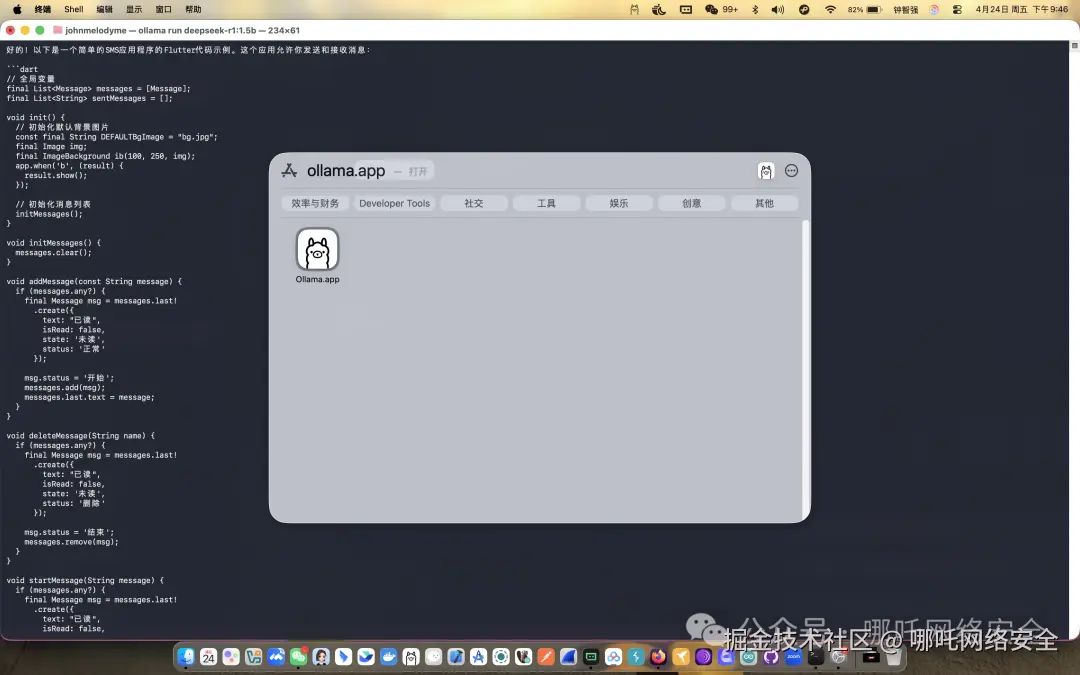The height and width of the screenshot is (675, 1080).
Task: Open Finder from the Dock
Action: coord(186,657)
